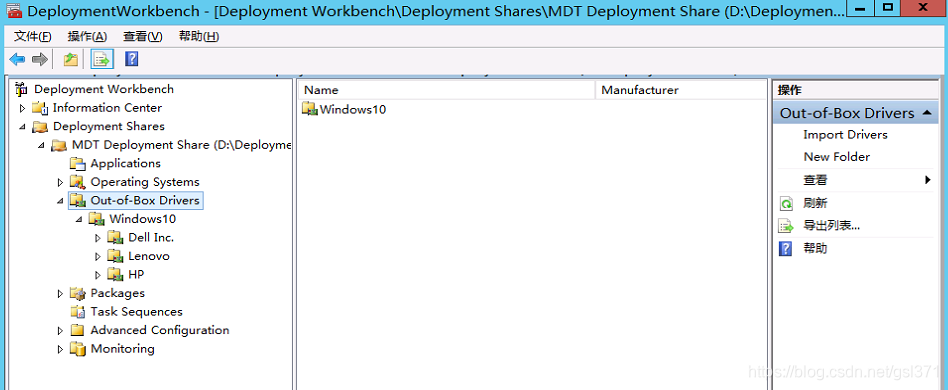Click the Dell Inc. folder icon
The image size is (948, 390).
click(115, 238)
